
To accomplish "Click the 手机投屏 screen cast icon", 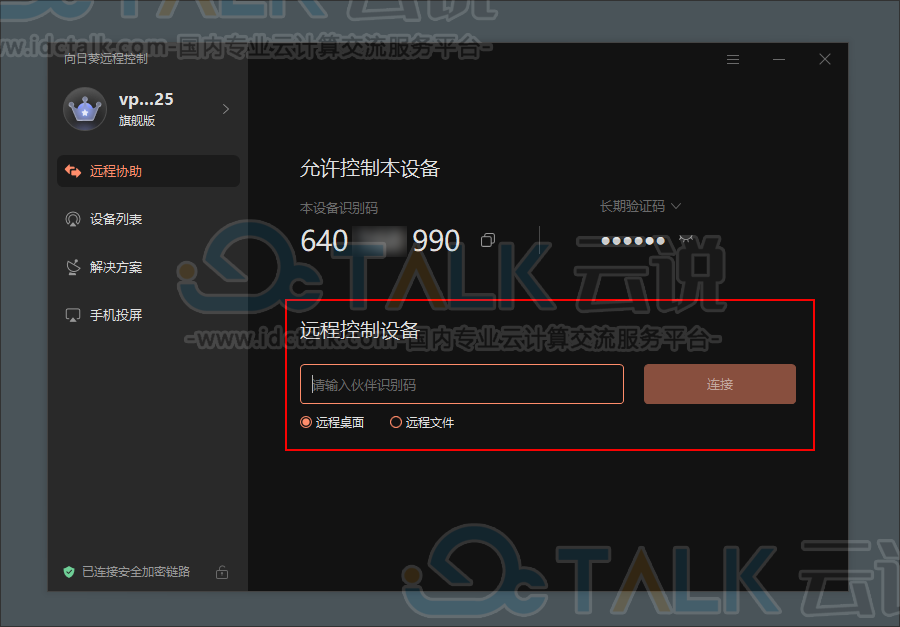I will tap(73, 315).
